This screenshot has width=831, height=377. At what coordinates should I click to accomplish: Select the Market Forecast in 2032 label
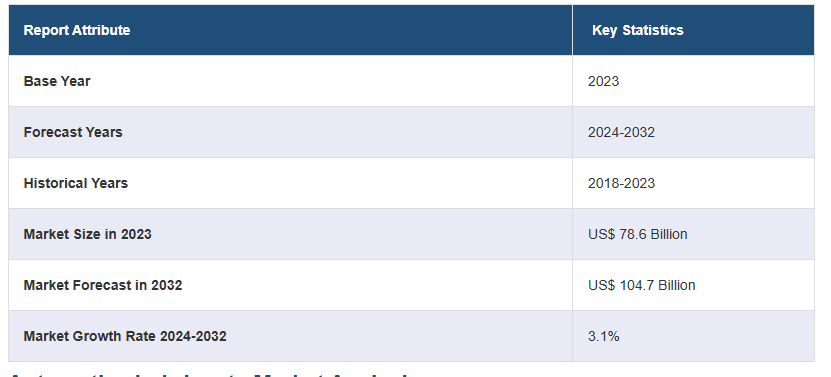coord(103,285)
